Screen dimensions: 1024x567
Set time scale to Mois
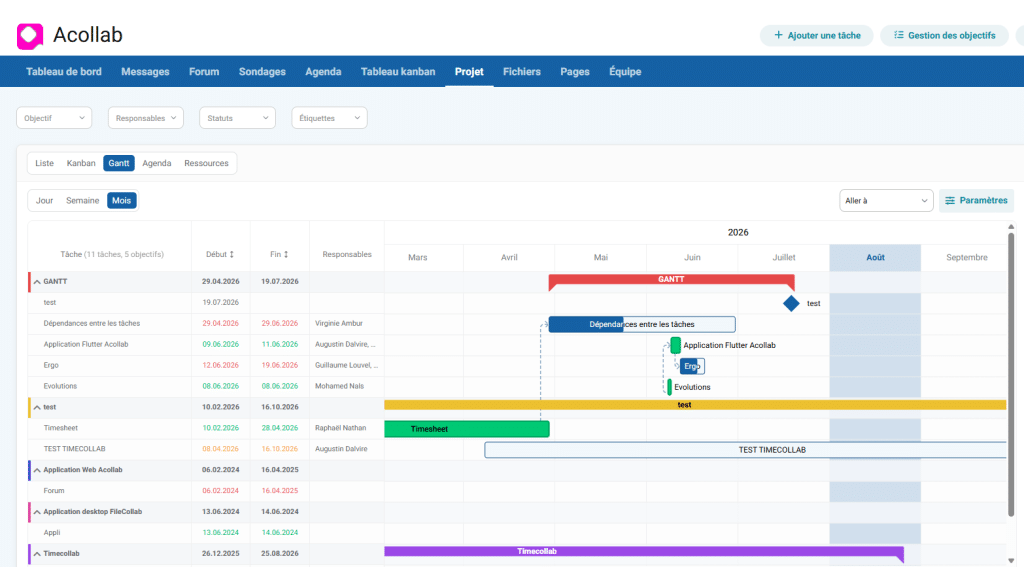tap(121, 201)
